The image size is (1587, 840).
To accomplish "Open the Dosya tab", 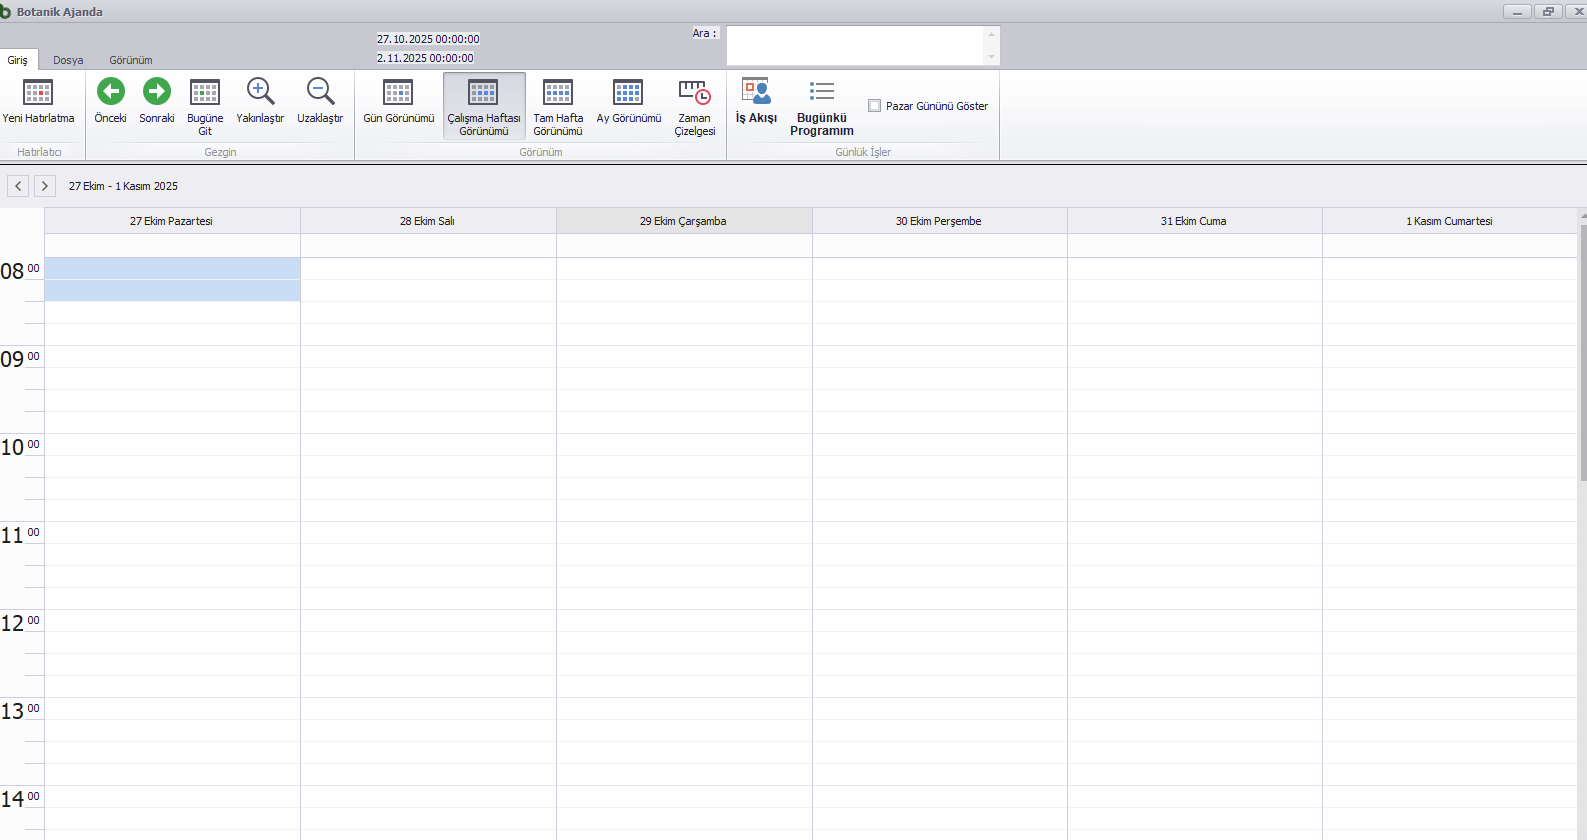I will tap(68, 60).
